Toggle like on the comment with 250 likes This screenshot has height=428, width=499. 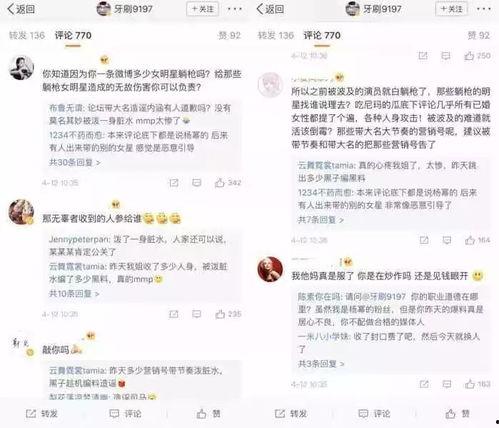(x=477, y=56)
